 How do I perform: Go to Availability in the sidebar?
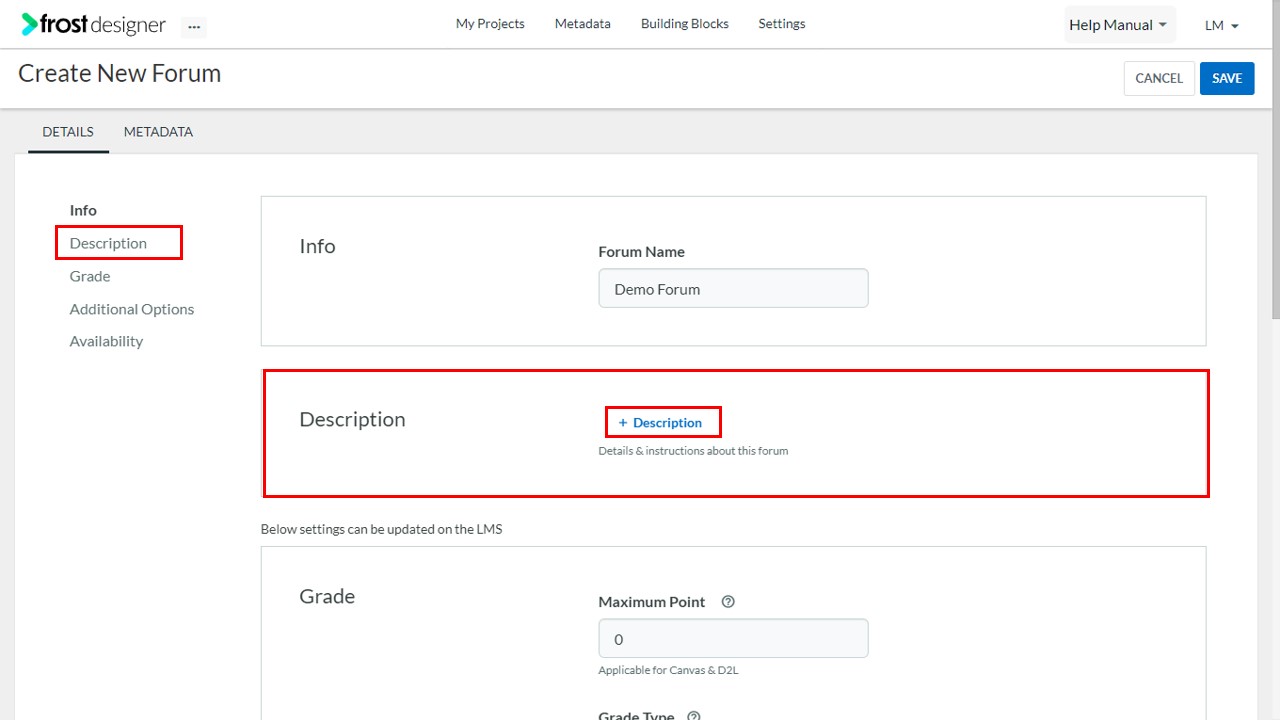tap(106, 341)
